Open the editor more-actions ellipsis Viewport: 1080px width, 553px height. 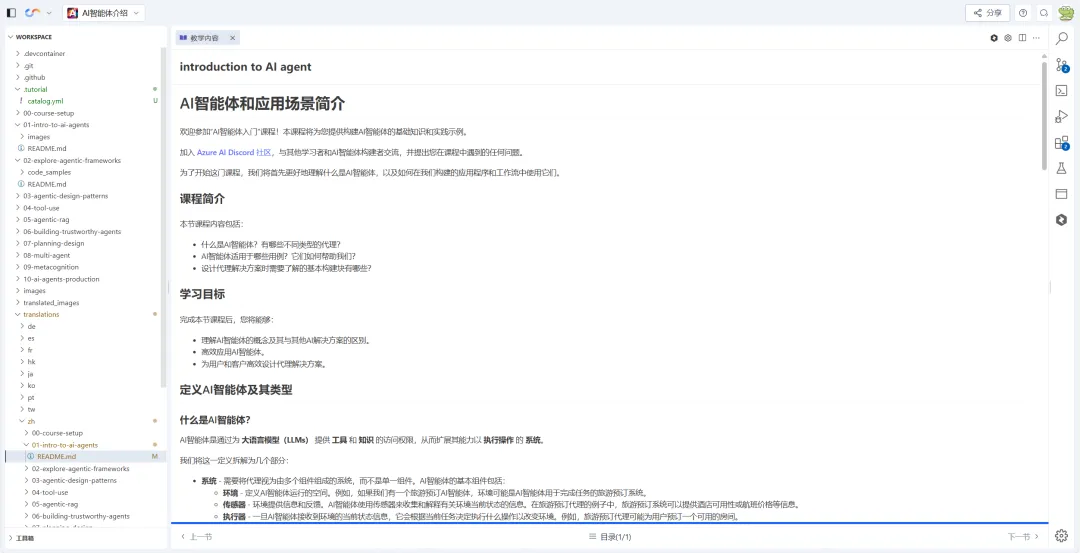[1036, 38]
